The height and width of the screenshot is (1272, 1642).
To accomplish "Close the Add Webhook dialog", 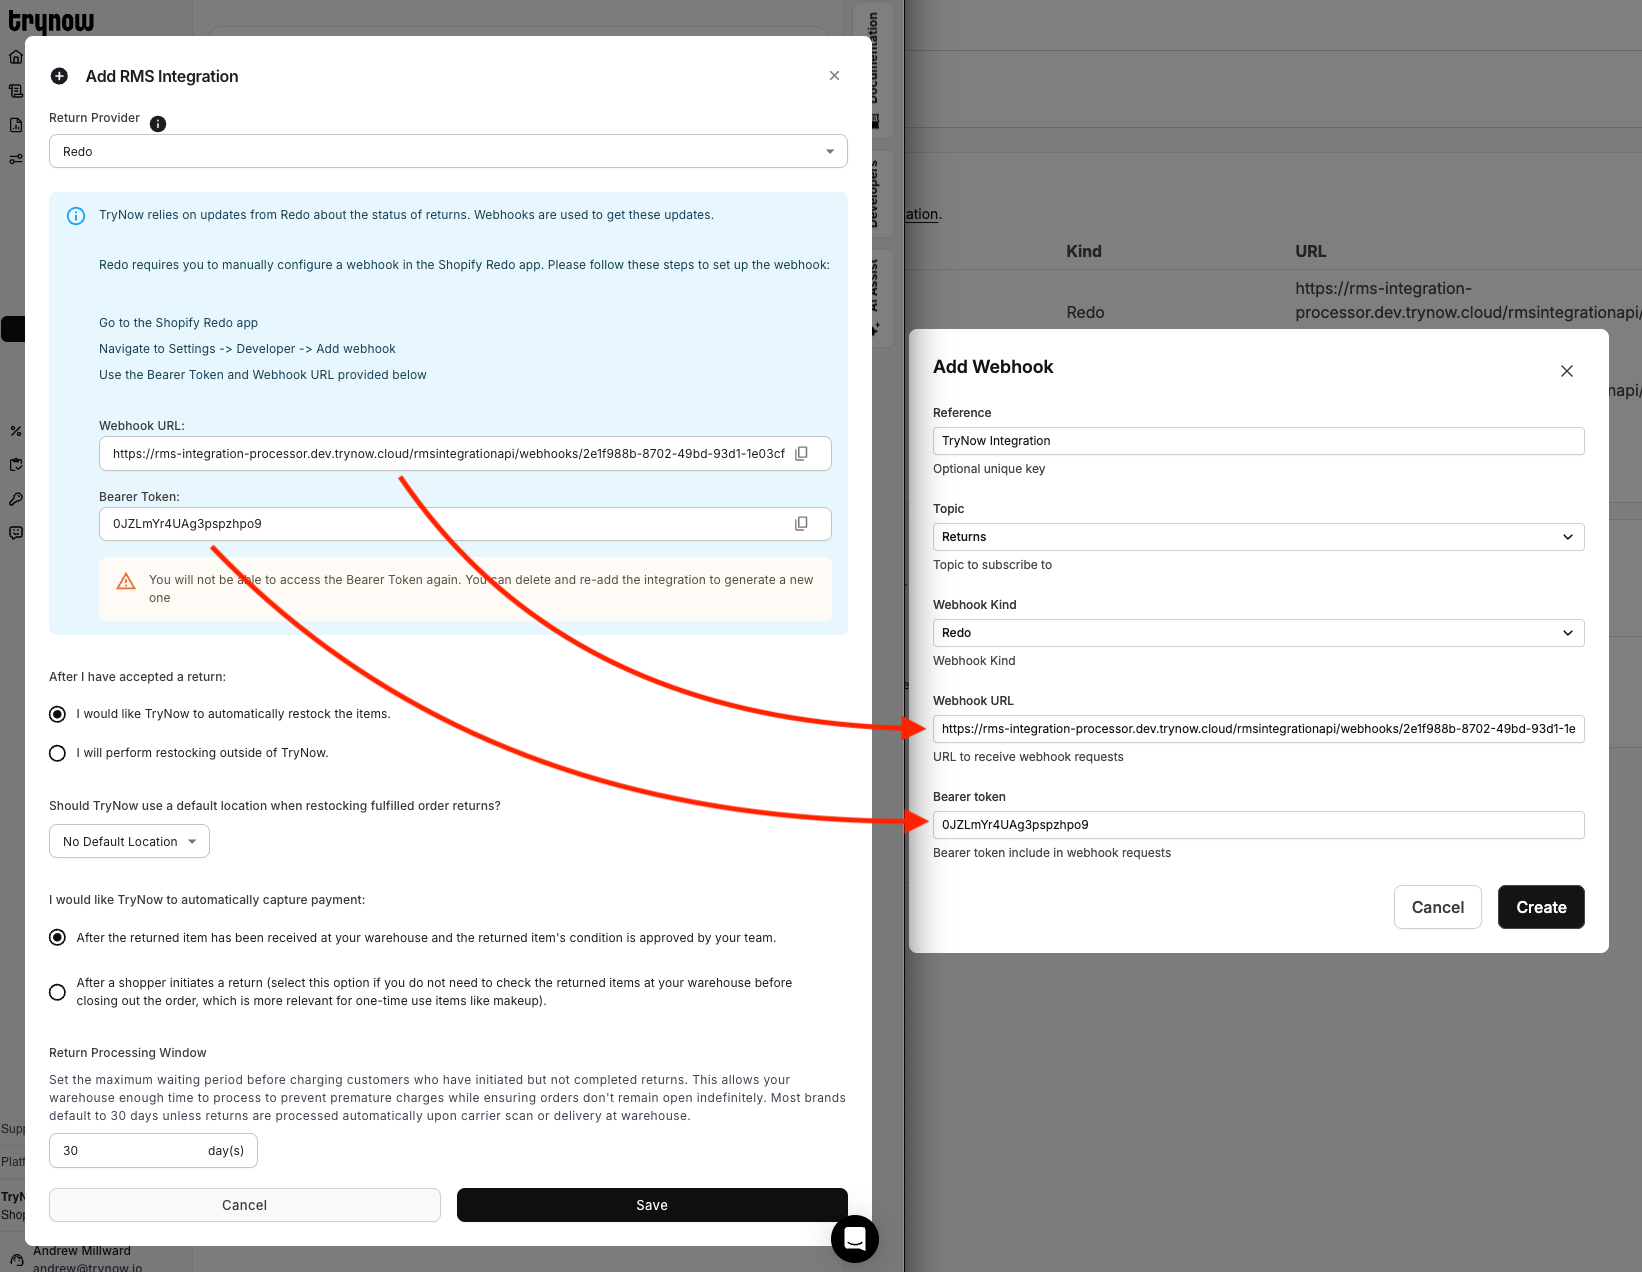I will [x=1567, y=371].
